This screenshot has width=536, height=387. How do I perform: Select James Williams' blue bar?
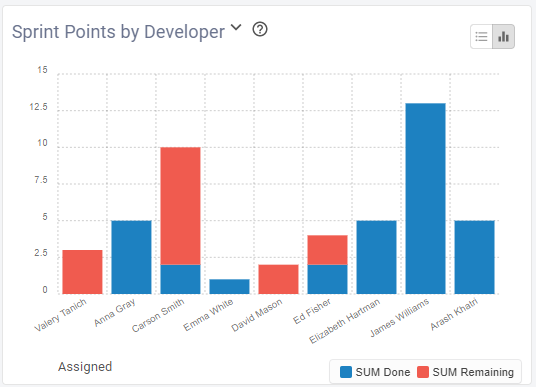point(426,199)
